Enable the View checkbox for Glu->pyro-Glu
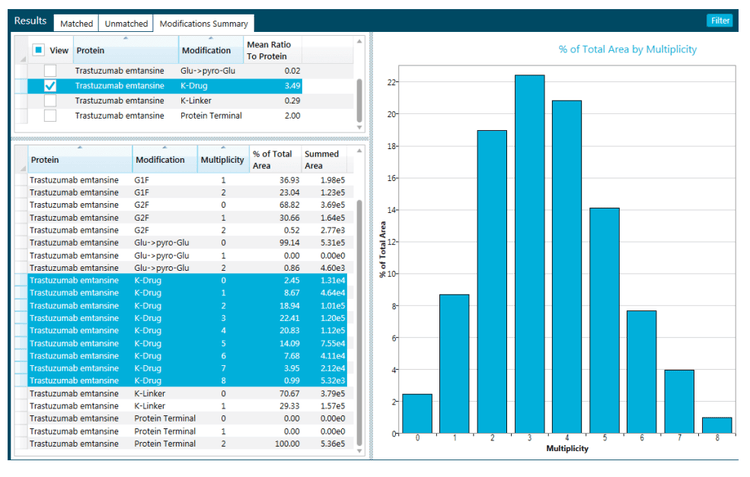Viewport: 750px width, 477px height. coord(50,71)
